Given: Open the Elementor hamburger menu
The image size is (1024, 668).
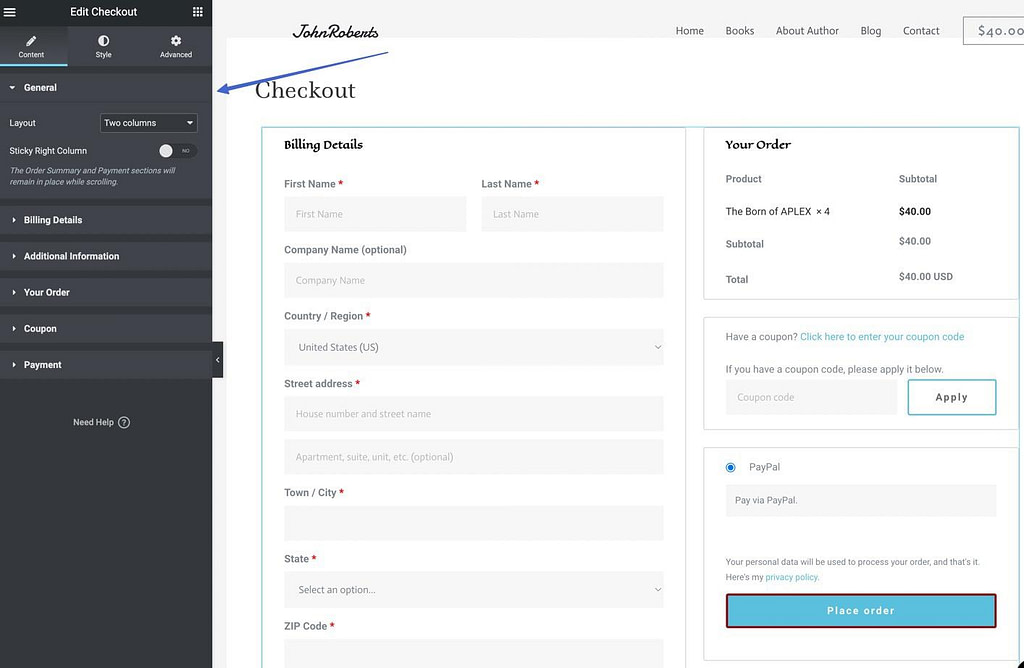Looking at the screenshot, I should 10,11.
